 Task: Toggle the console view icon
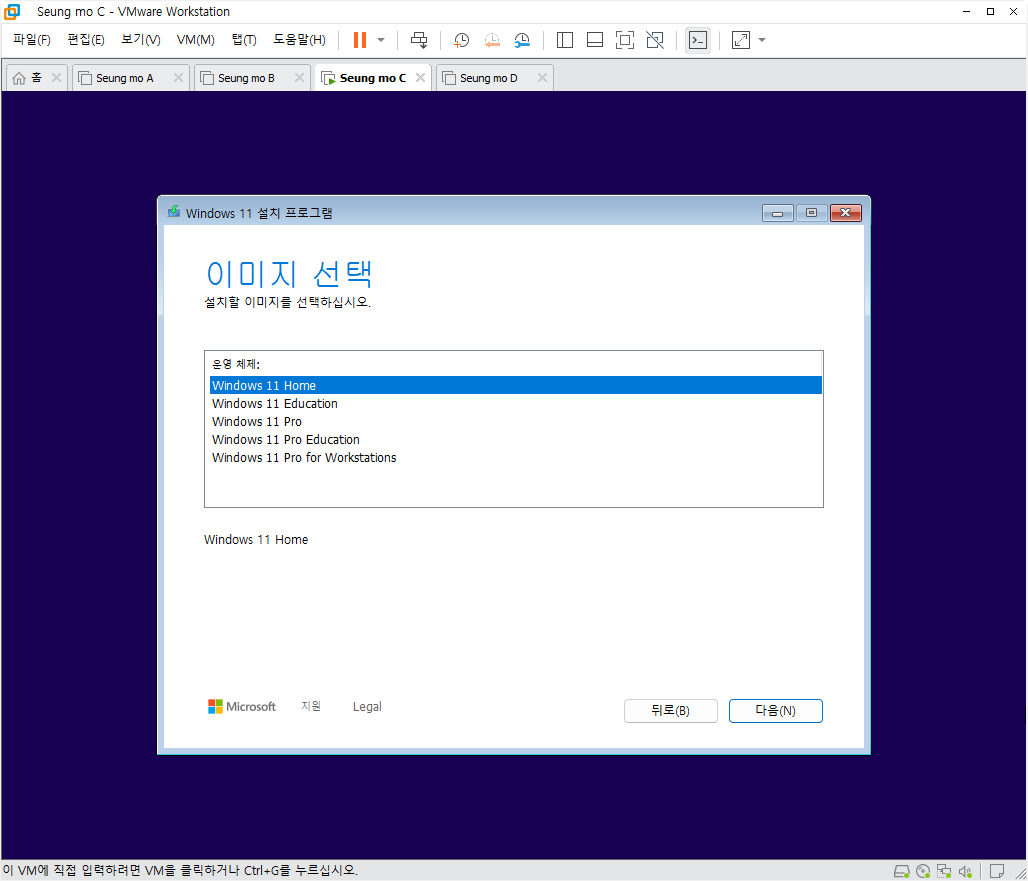(698, 40)
